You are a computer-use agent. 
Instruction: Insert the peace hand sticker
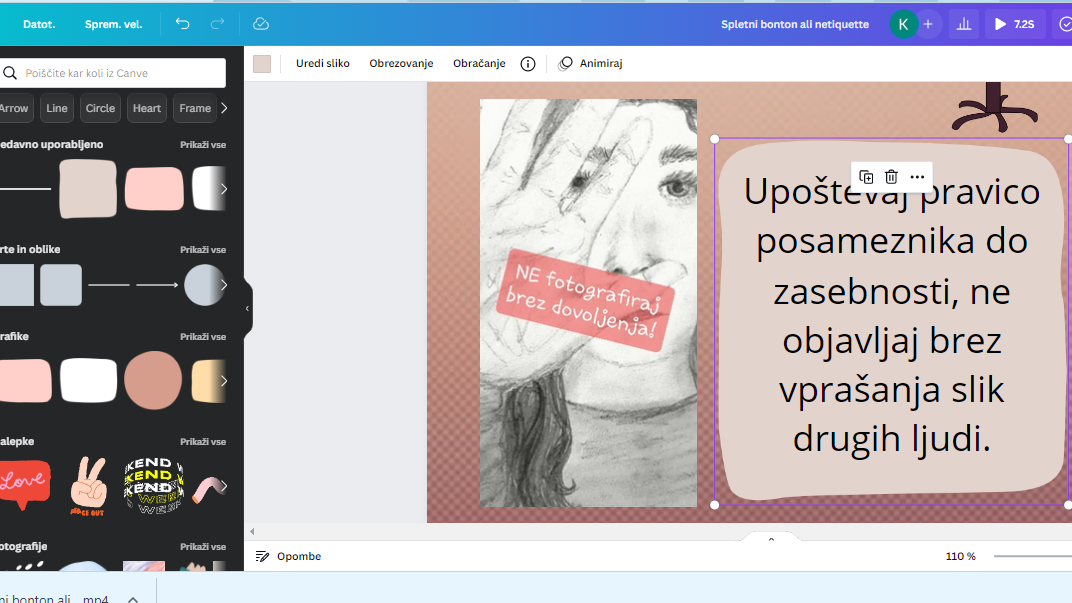88,486
